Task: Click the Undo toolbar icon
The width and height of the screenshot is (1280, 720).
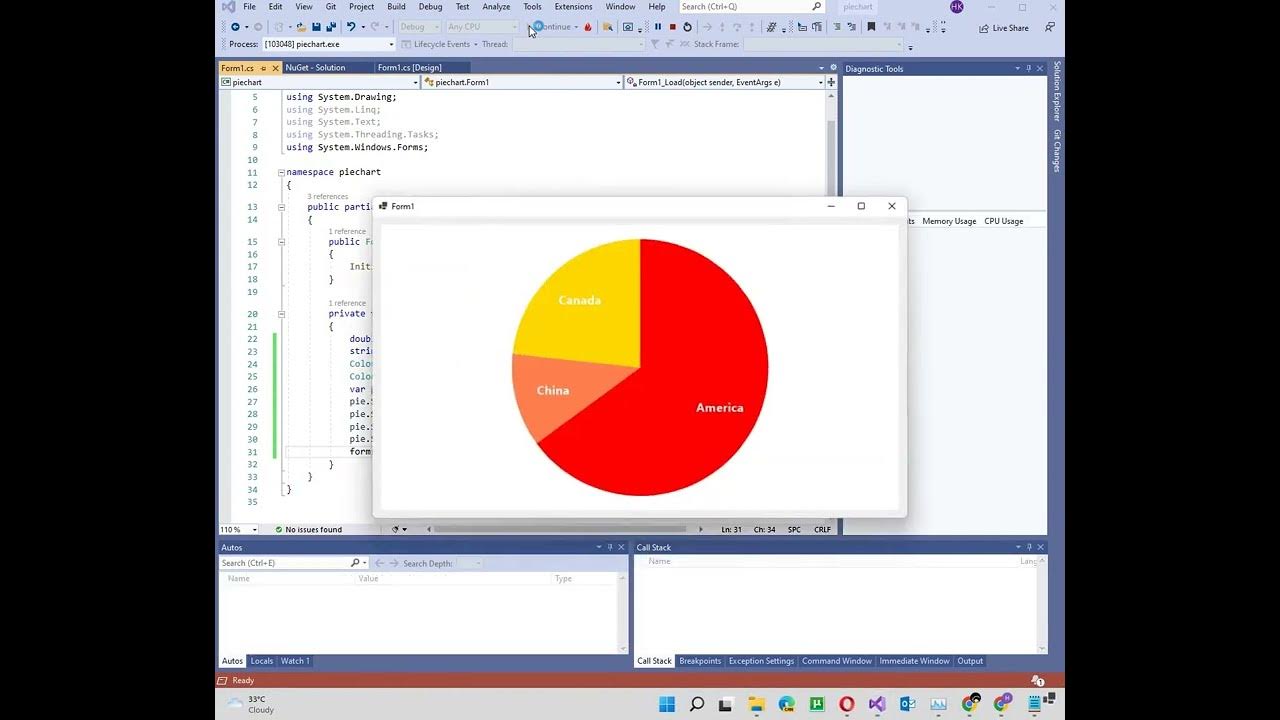Action: point(350,27)
